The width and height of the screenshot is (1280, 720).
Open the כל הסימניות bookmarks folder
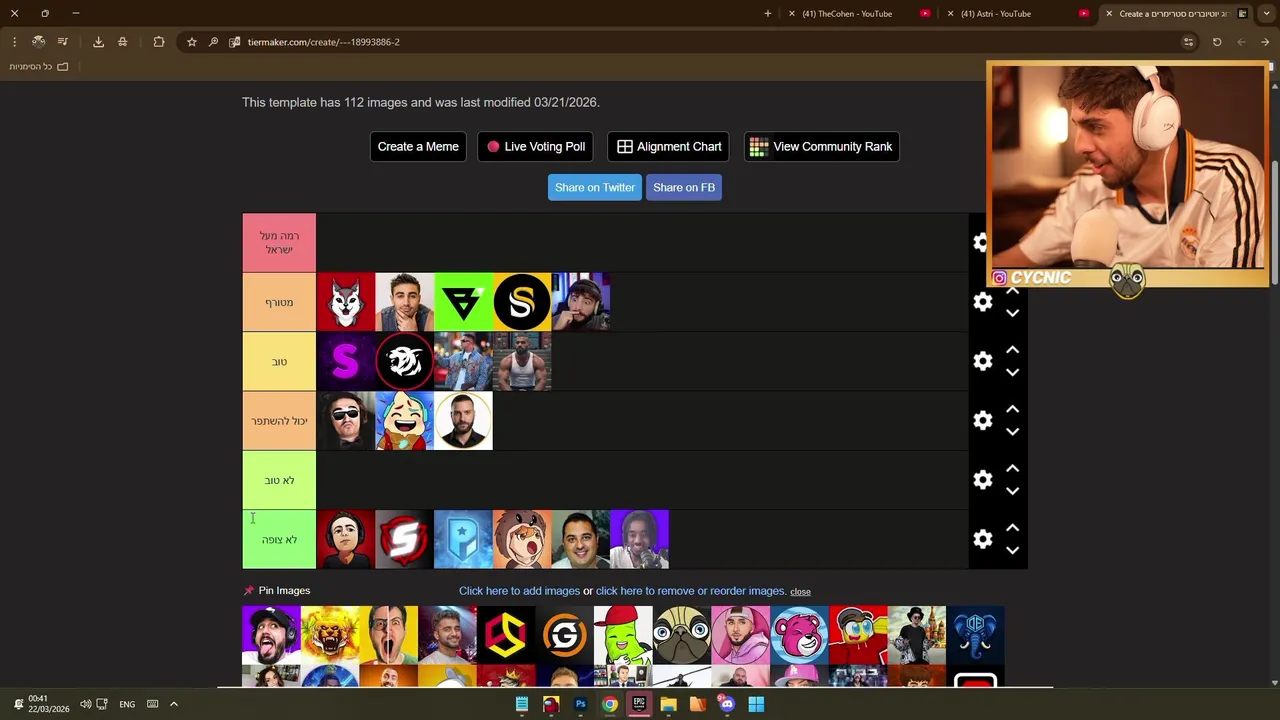click(x=39, y=67)
